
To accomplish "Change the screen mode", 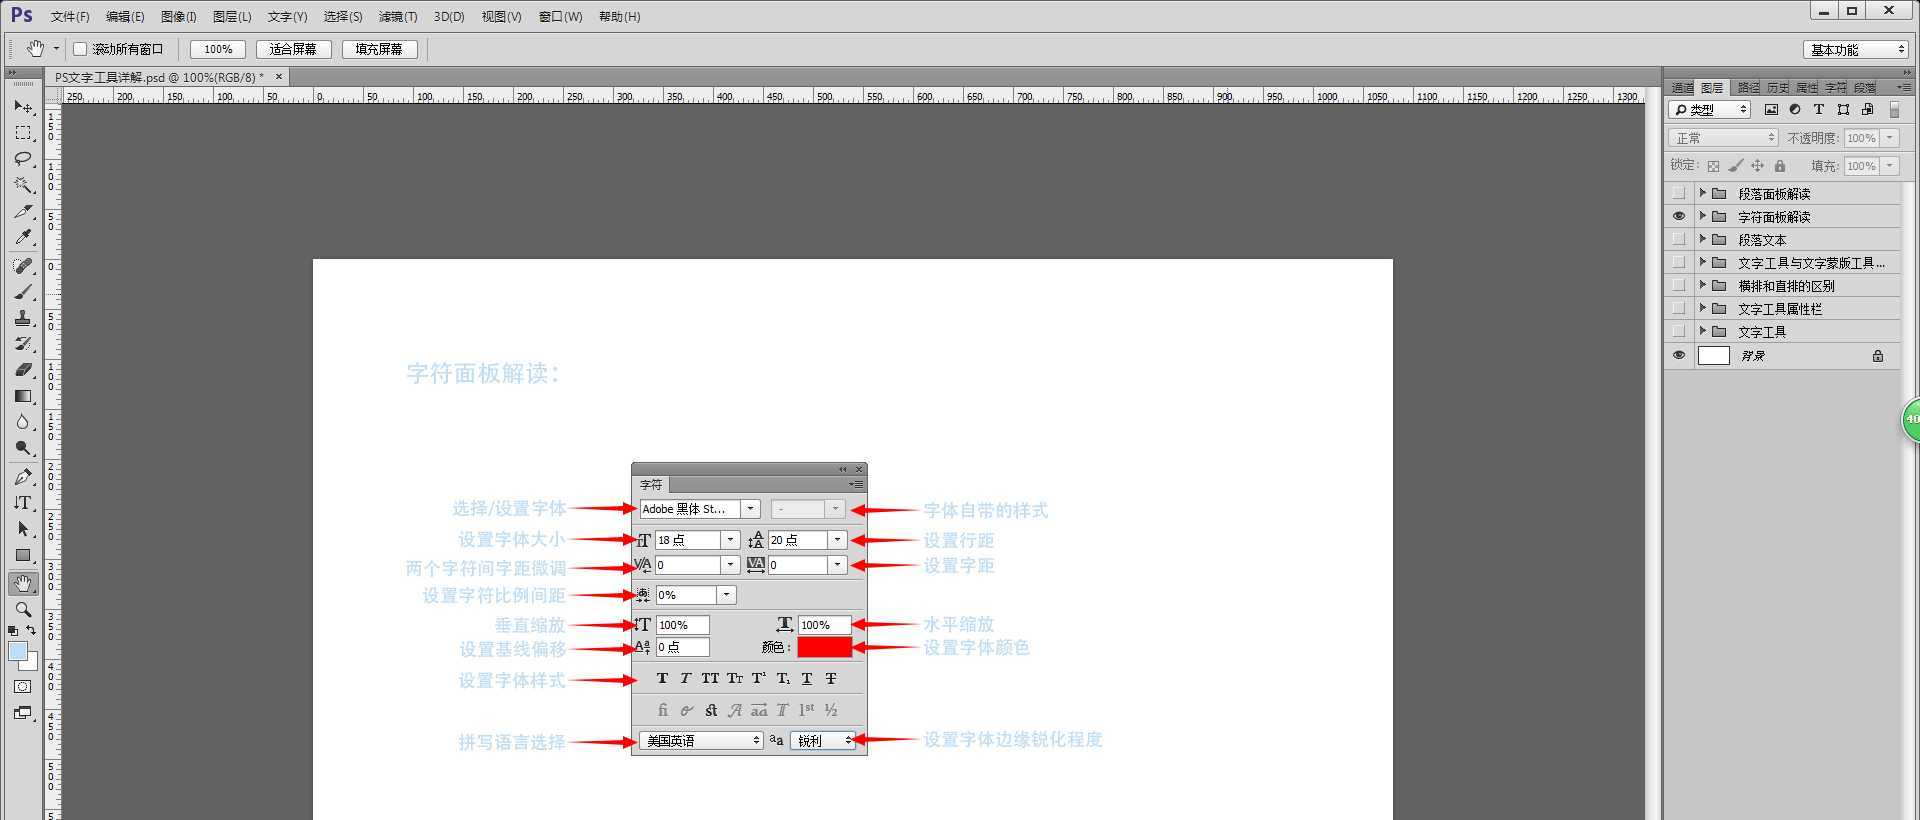I will coord(23,713).
